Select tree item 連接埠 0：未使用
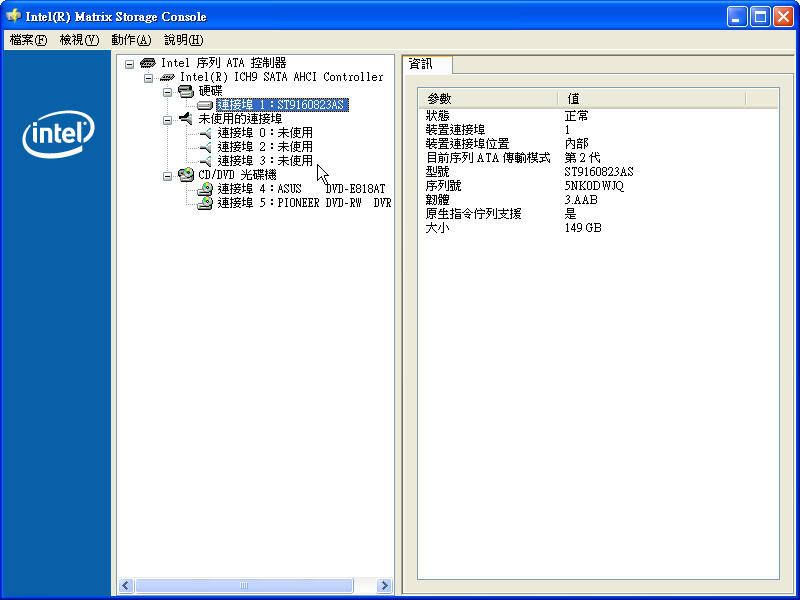This screenshot has width=800, height=600. pyautogui.click(x=265, y=133)
